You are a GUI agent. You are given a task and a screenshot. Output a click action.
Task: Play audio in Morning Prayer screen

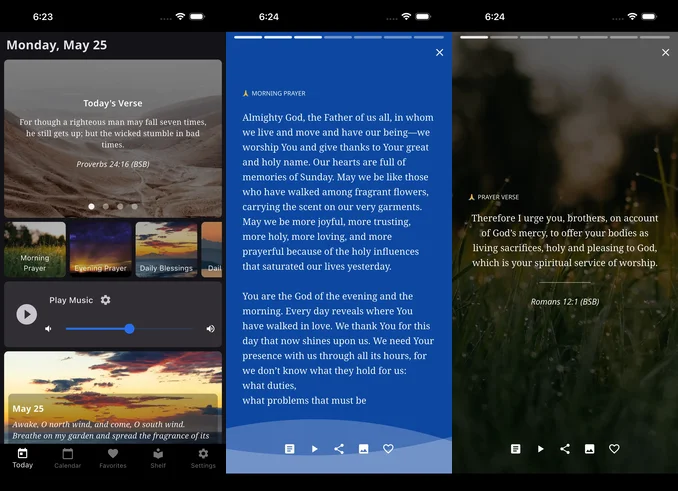pyautogui.click(x=314, y=449)
